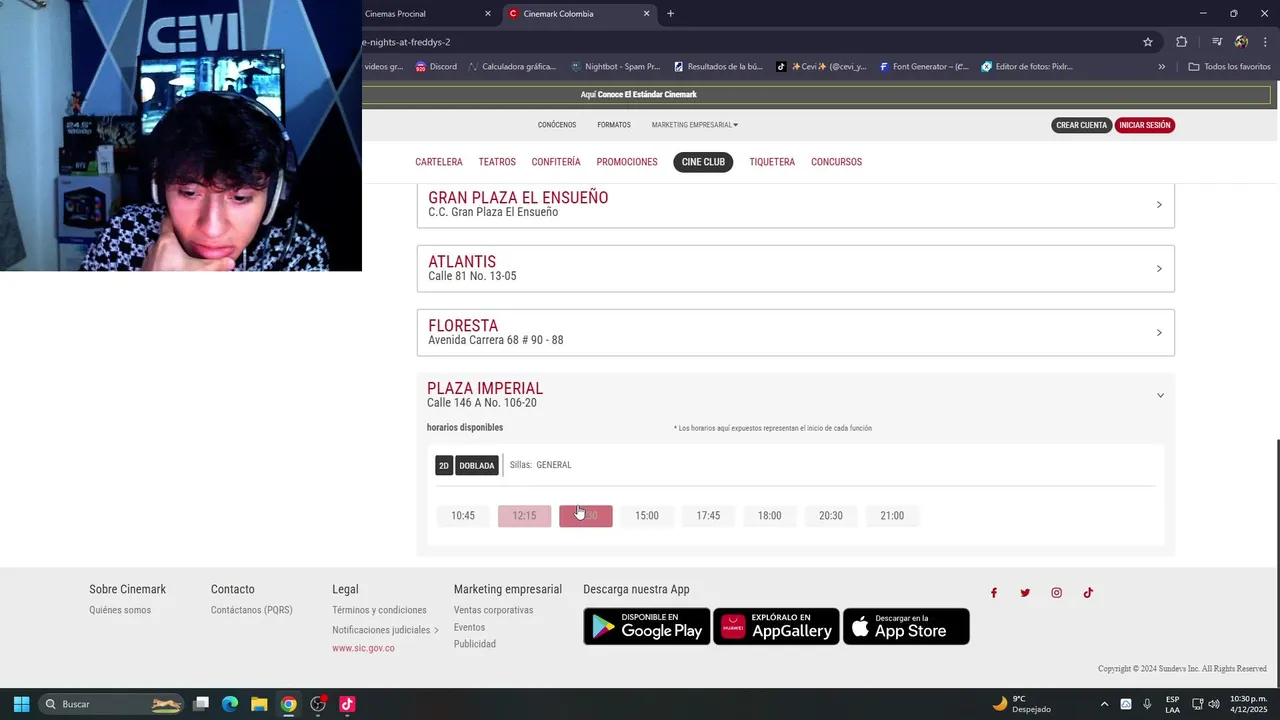Open the Font Generator bookmark

(x=924, y=67)
